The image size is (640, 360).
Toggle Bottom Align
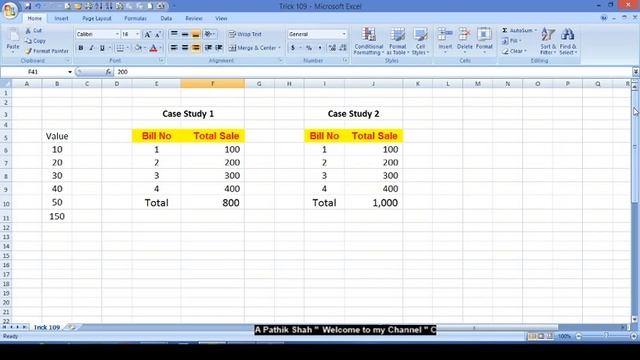(196, 34)
